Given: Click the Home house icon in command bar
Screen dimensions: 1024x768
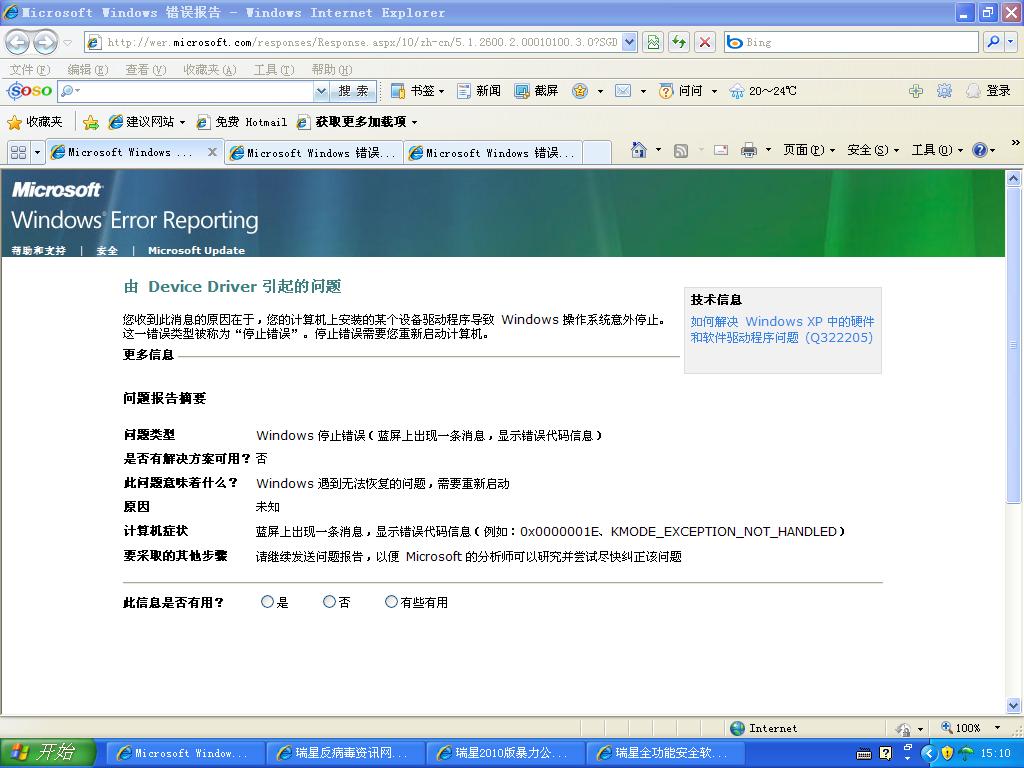Looking at the screenshot, I should tap(639, 150).
